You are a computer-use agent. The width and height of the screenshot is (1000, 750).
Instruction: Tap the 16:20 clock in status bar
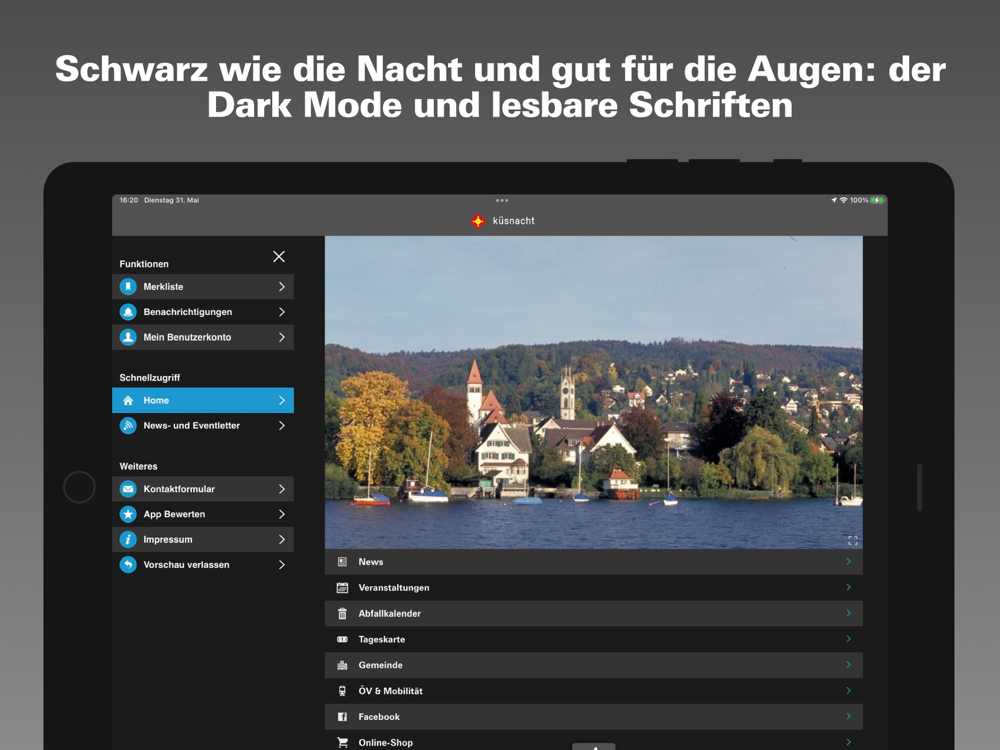(x=129, y=200)
